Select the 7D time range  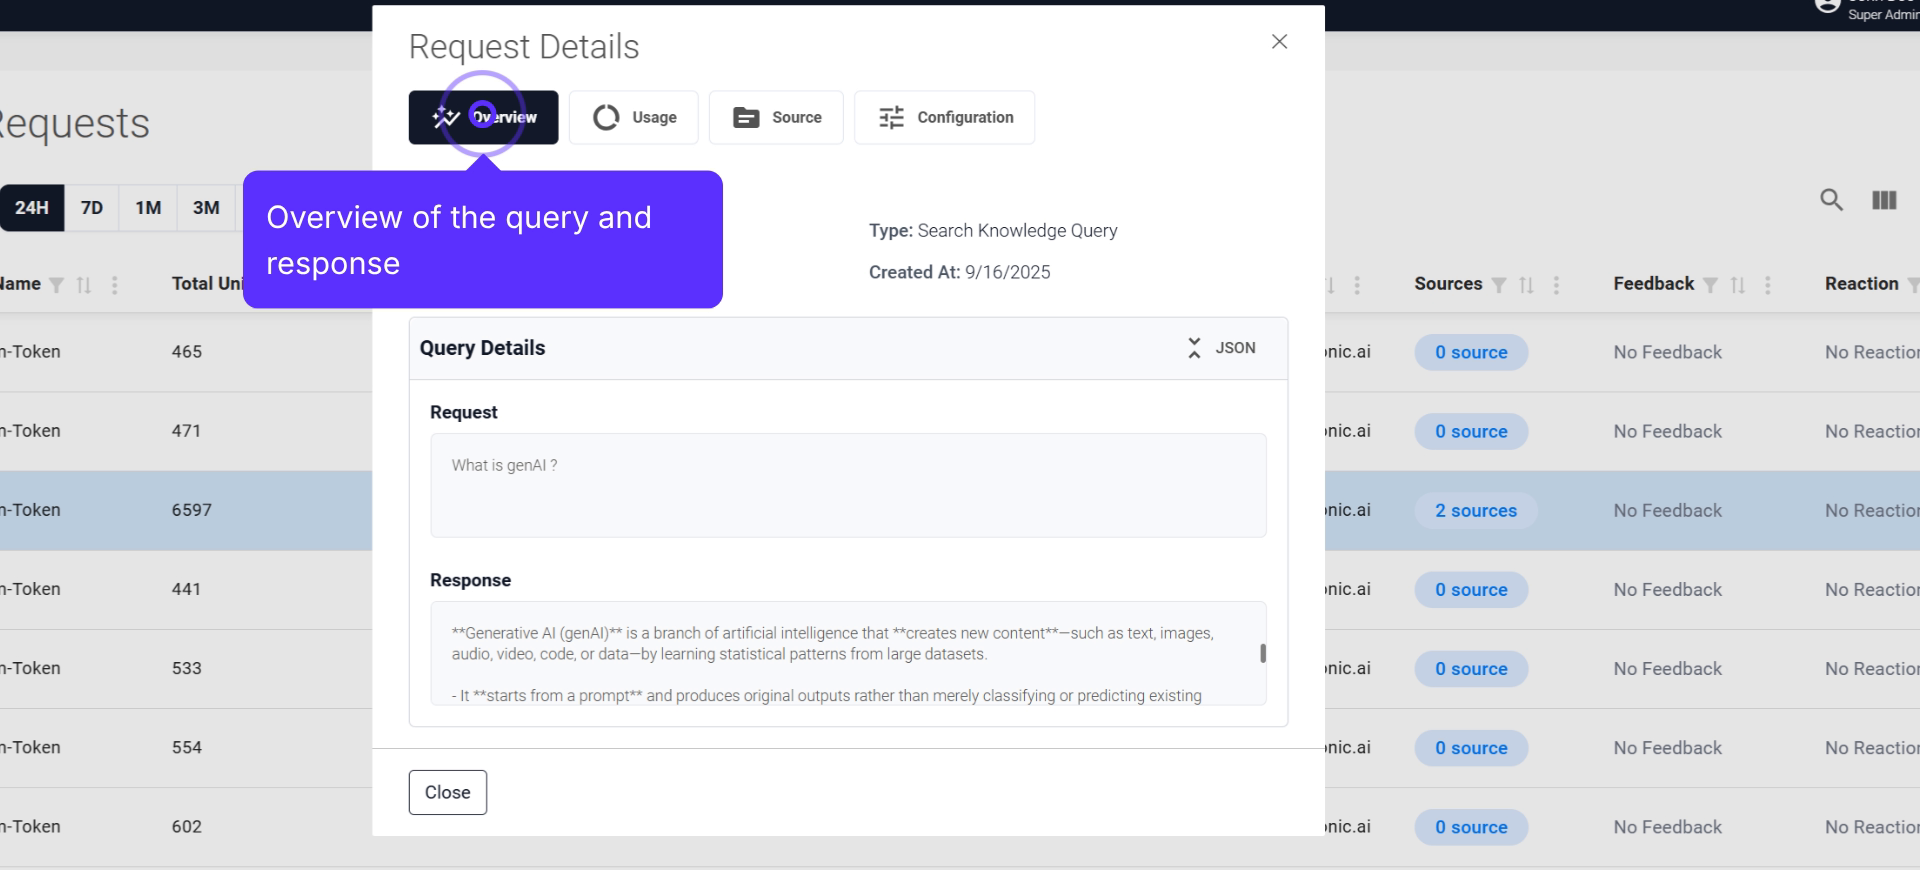tap(92, 208)
